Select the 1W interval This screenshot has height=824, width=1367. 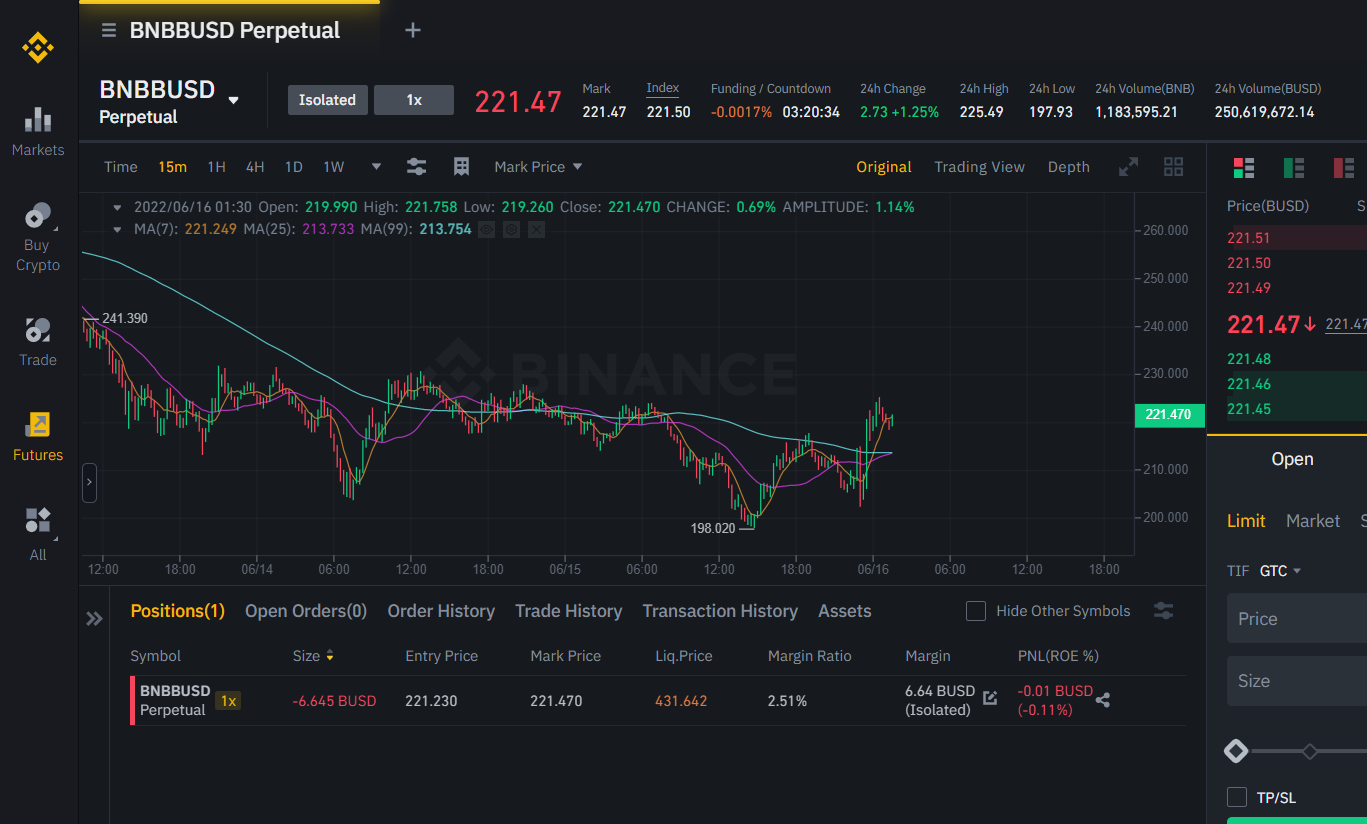pyautogui.click(x=333, y=167)
